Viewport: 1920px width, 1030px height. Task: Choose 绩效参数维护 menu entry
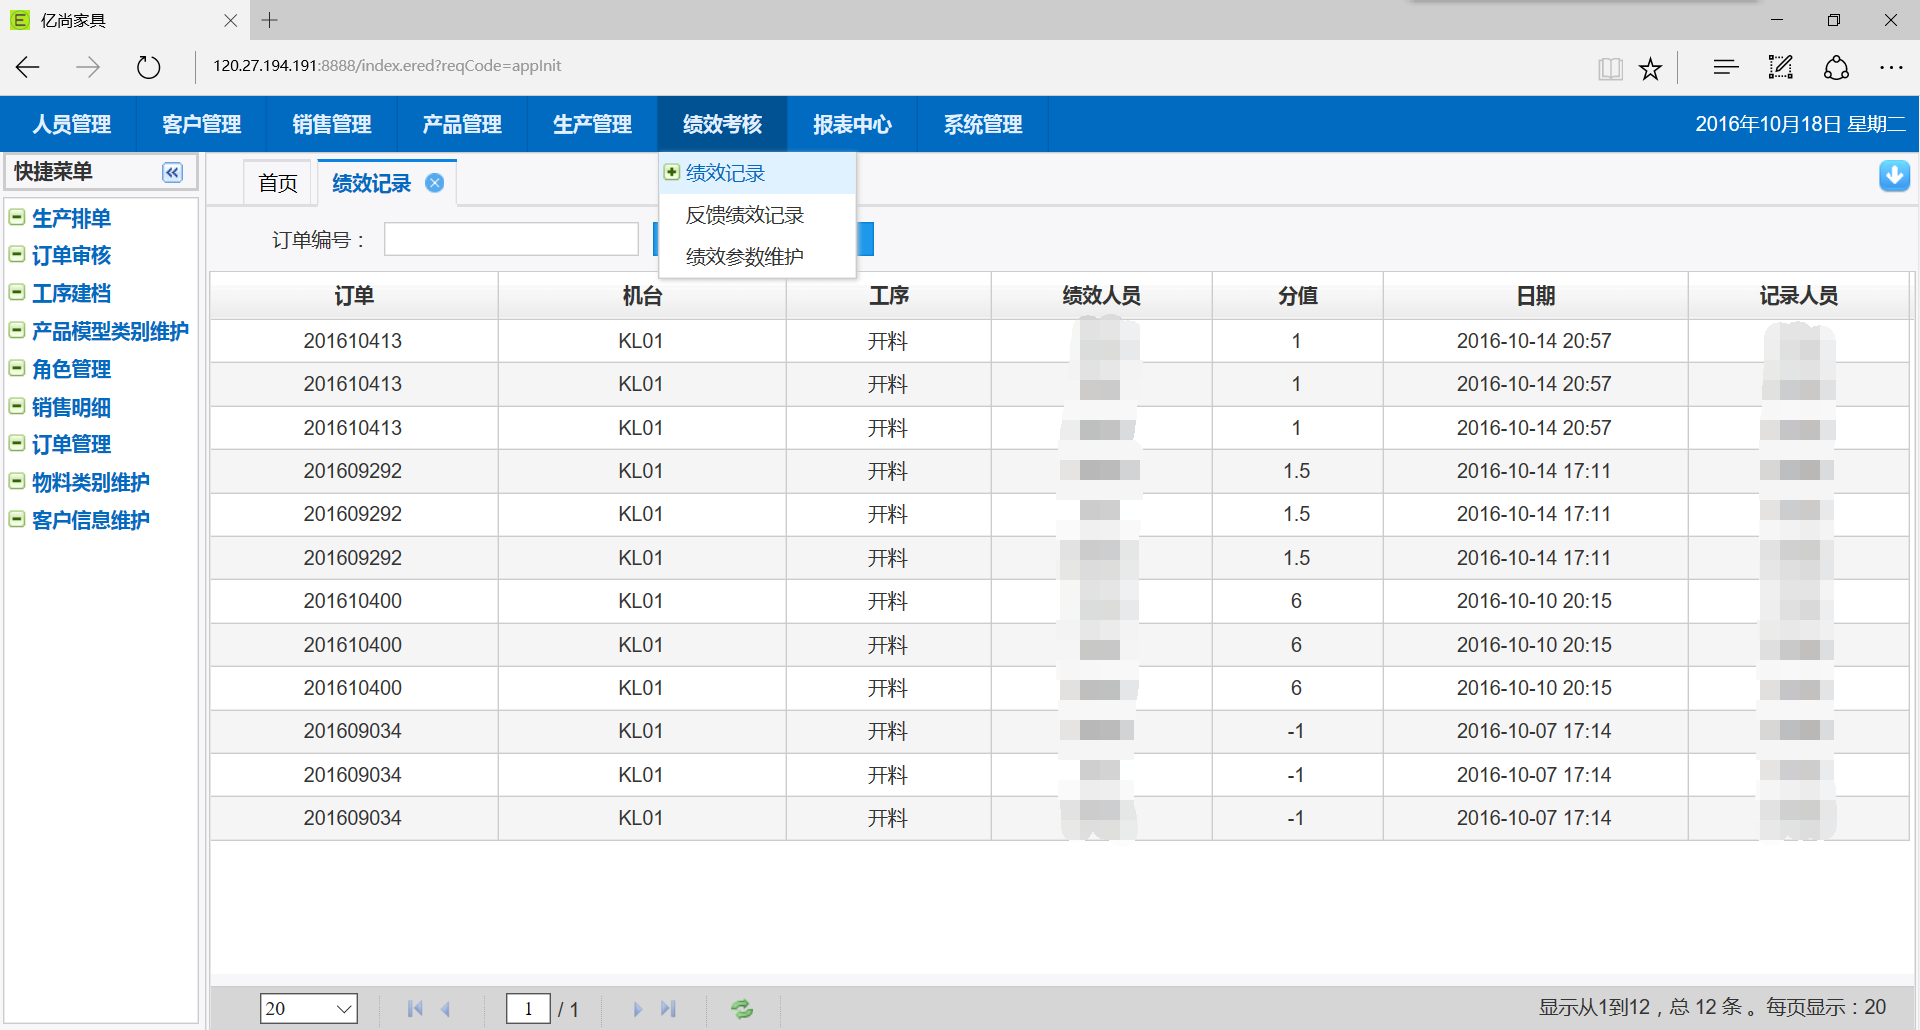tap(745, 257)
